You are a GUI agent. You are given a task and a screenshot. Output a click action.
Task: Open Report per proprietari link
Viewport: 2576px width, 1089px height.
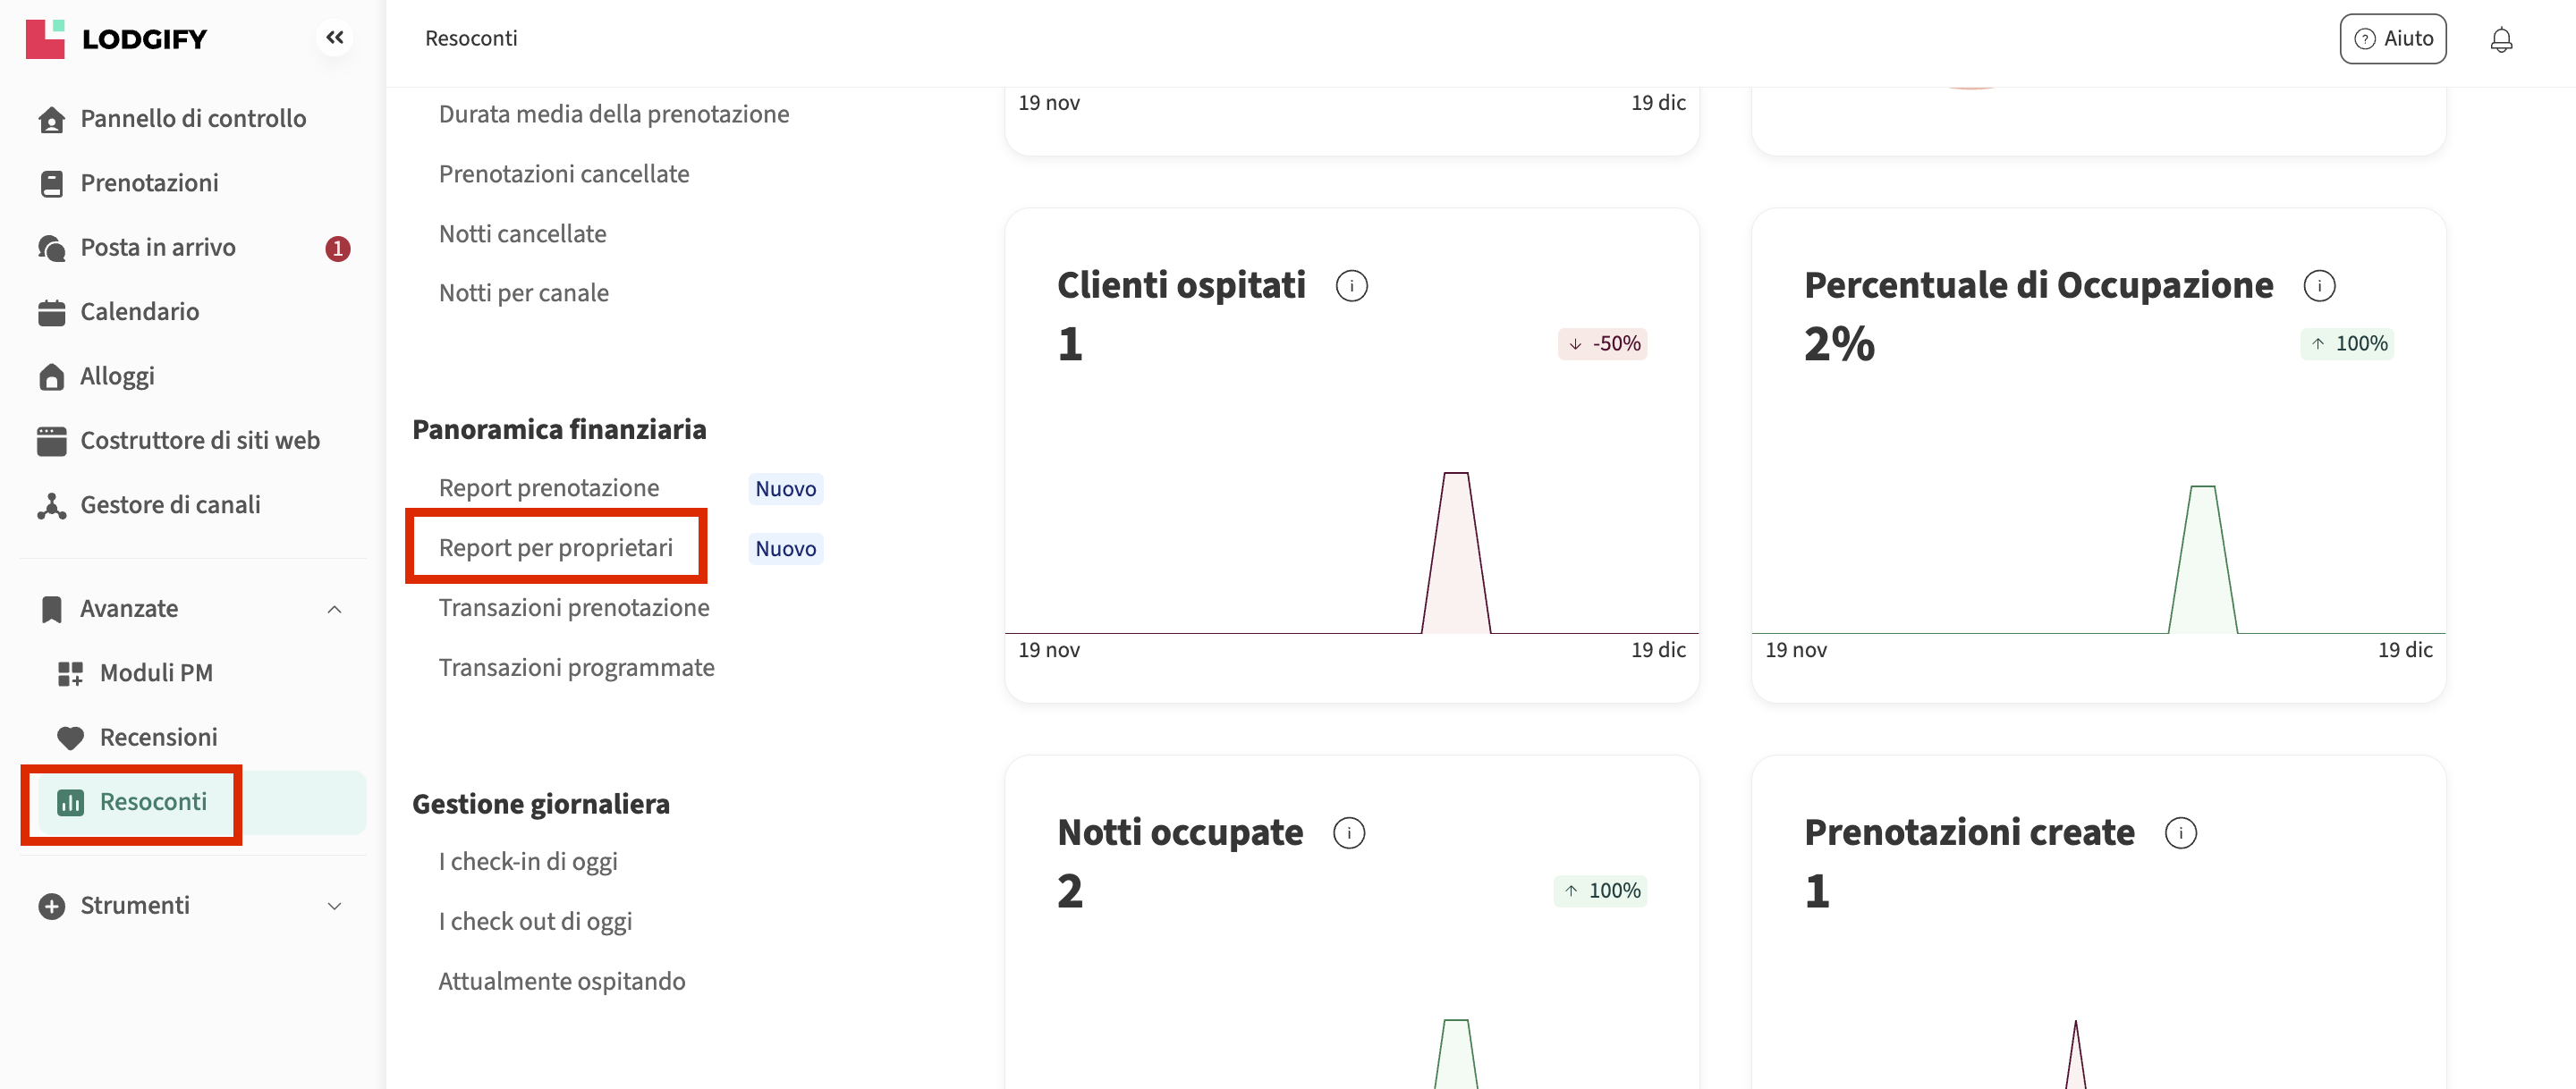pos(555,548)
